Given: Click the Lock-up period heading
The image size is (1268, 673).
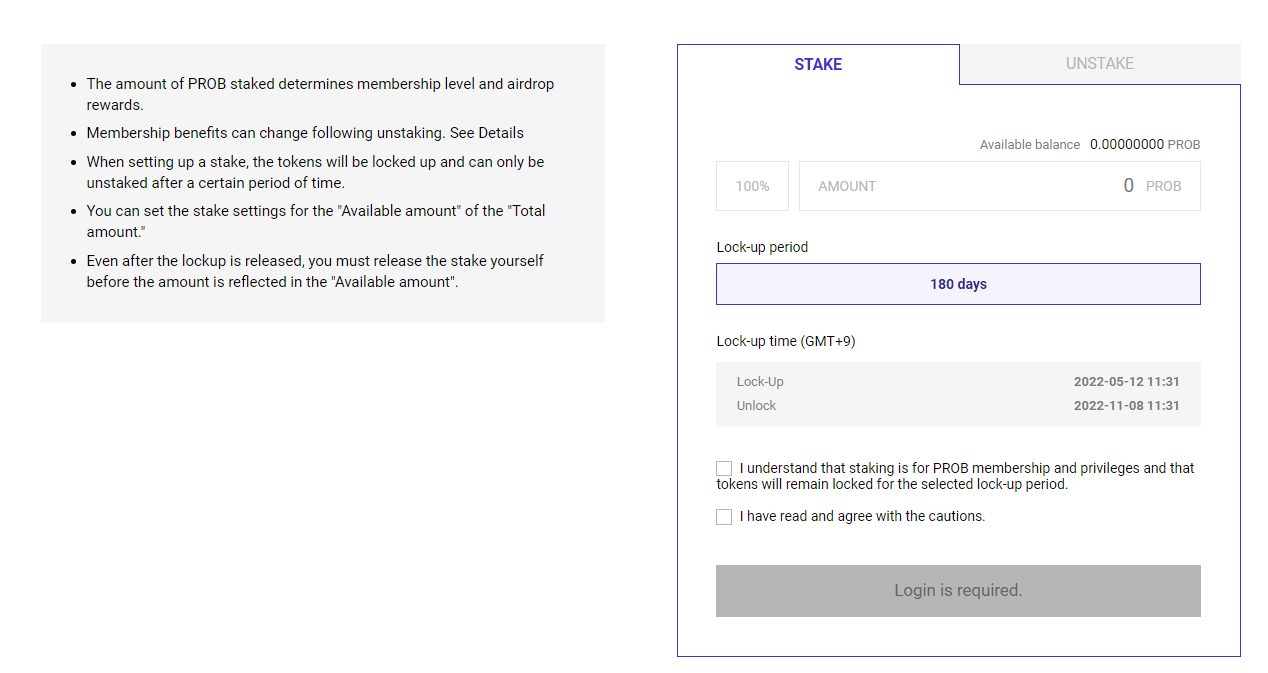Looking at the screenshot, I should (x=762, y=247).
